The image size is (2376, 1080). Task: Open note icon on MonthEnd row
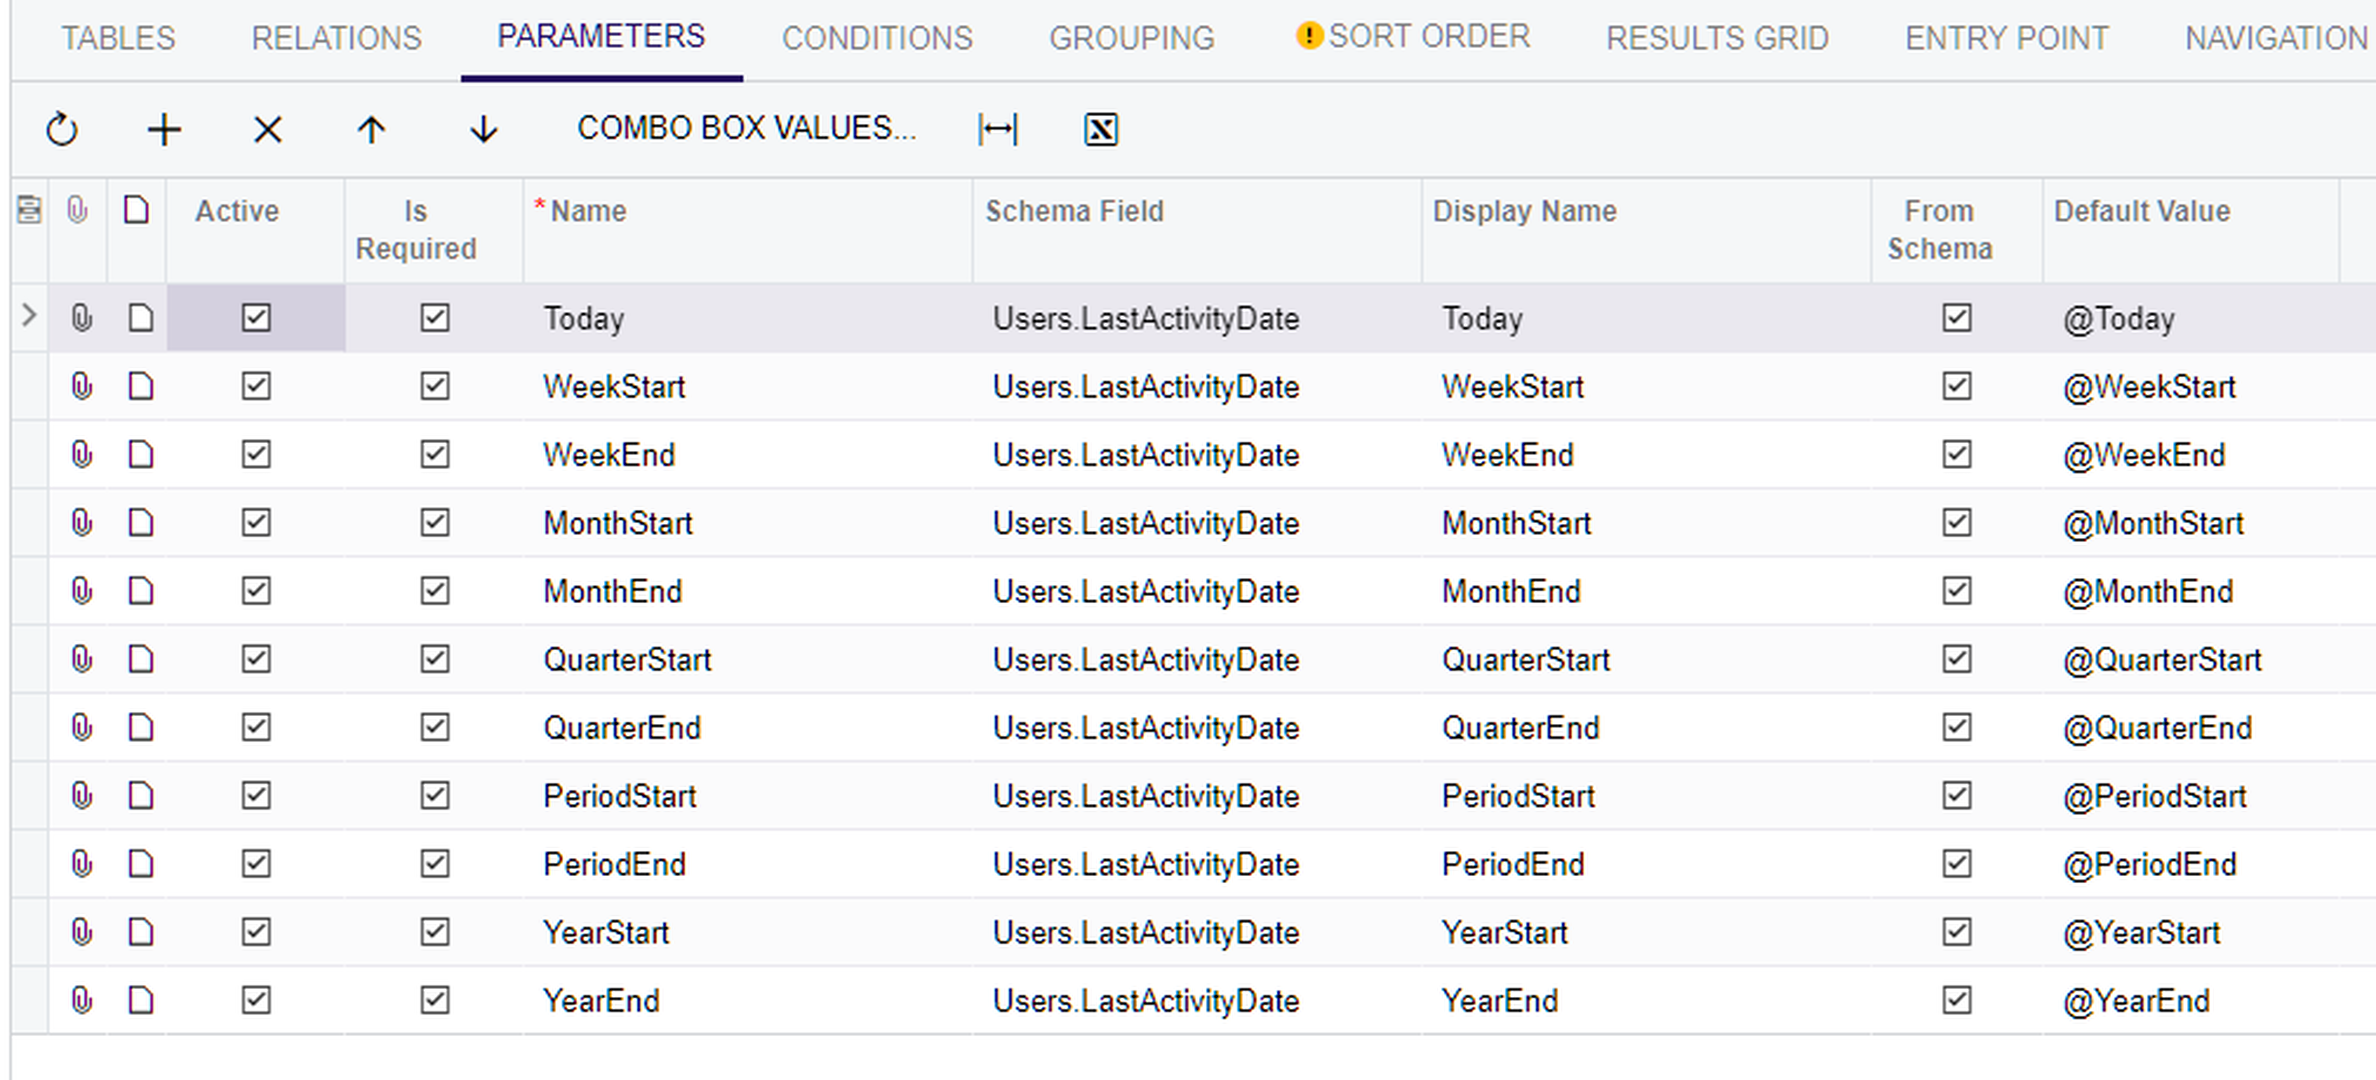[x=141, y=591]
